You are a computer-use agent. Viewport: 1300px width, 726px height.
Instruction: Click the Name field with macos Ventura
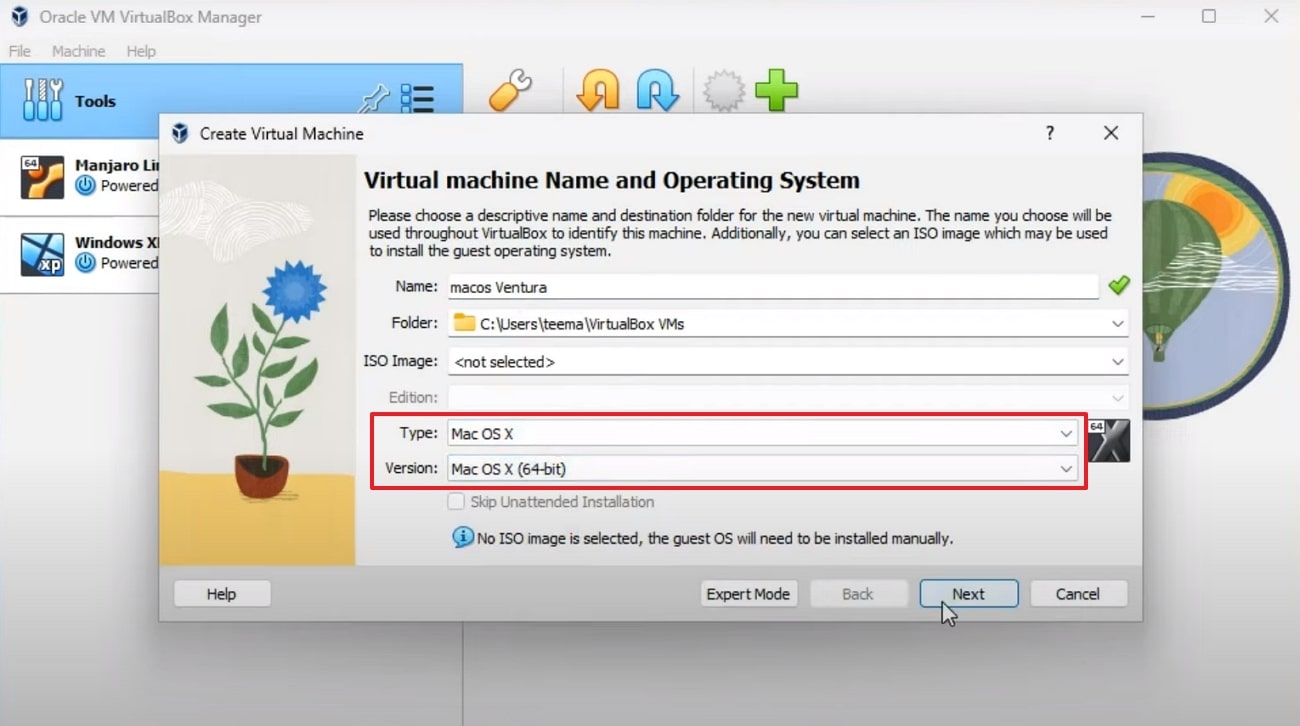(x=772, y=287)
